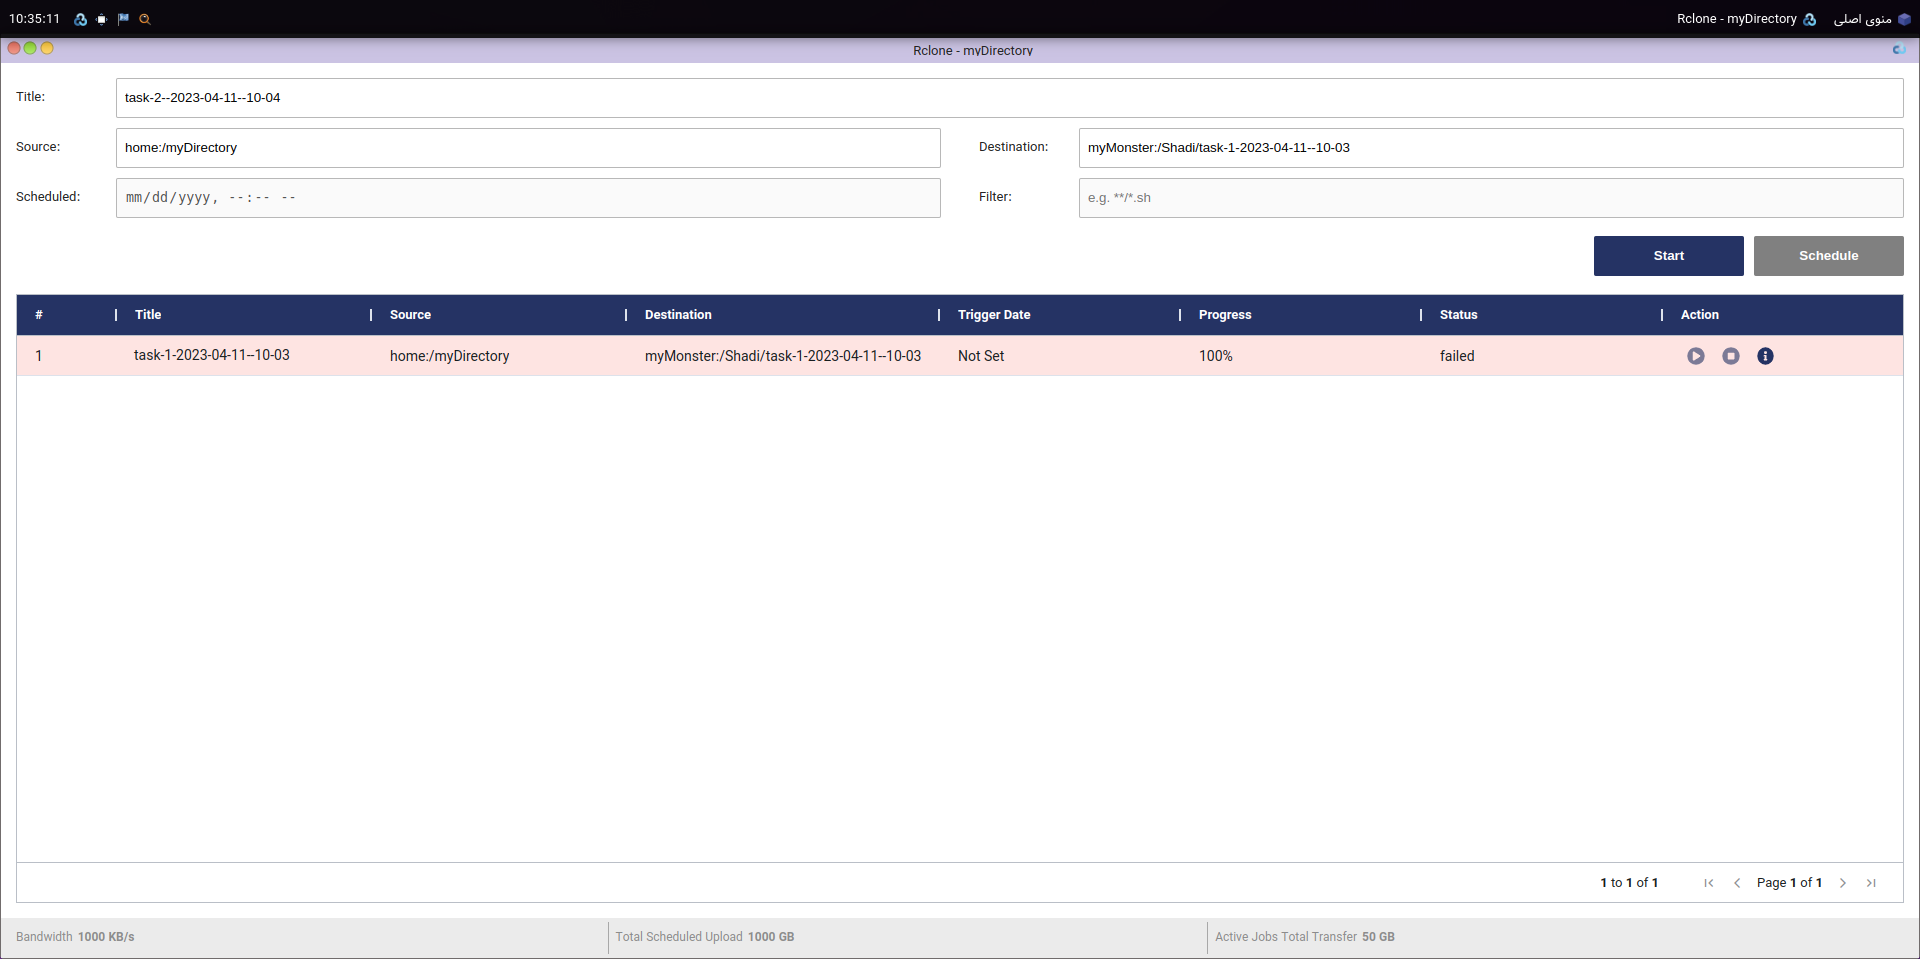The width and height of the screenshot is (1920, 959).
Task: Open the orange magnifier search icon
Action: point(145,19)
